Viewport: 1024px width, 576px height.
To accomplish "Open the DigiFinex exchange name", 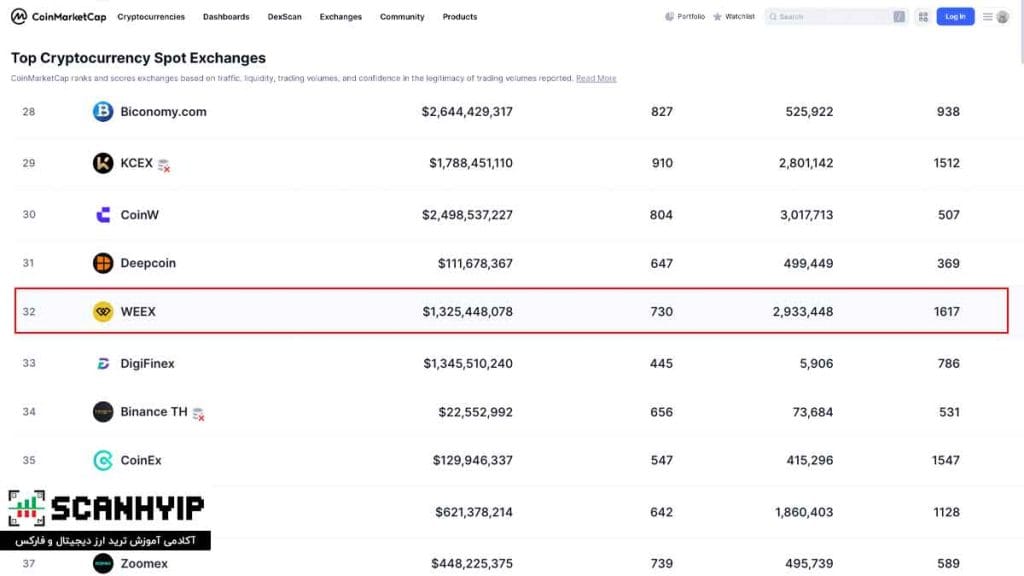I will click(x=148, y=363).
